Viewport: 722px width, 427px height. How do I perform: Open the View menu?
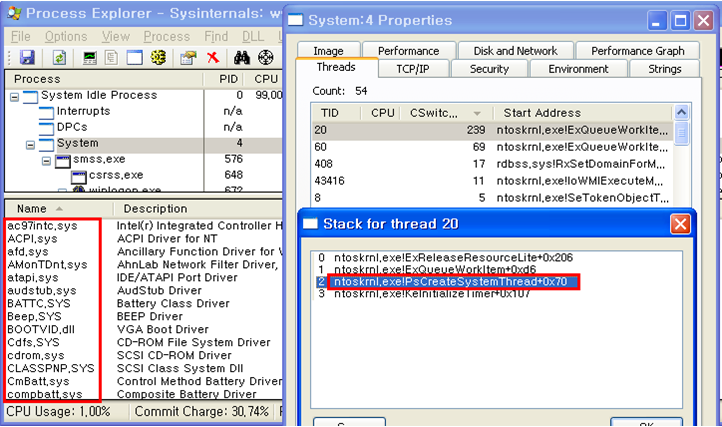pyautogui.click(x=116, y=36)
